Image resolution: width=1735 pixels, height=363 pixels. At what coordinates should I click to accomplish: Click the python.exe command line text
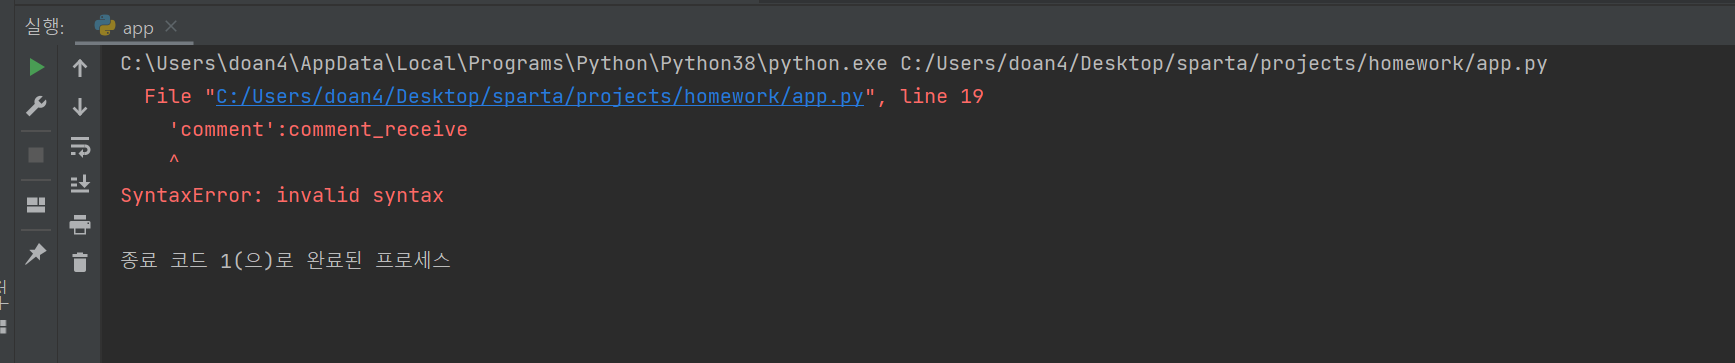click(x=834, y=63)
